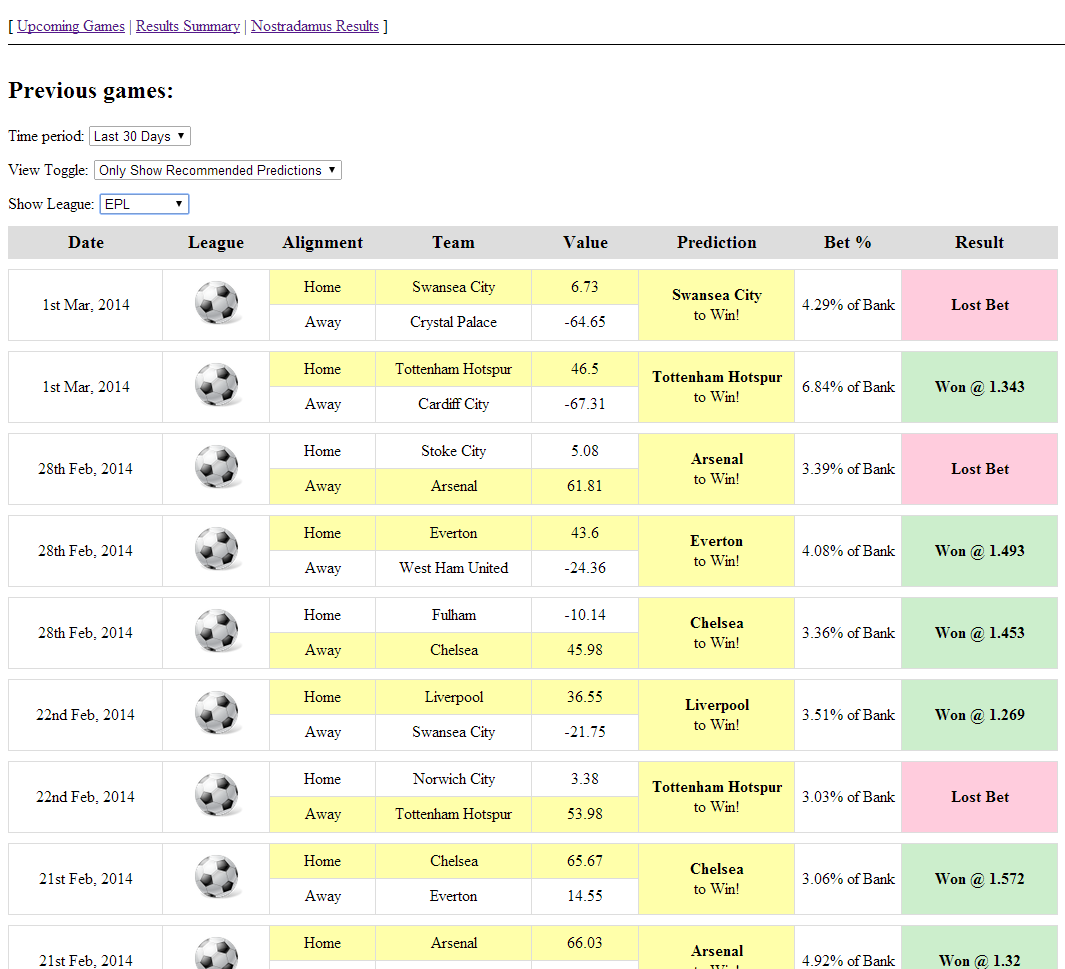The image size is (1065, 969).
Task: Click the 6.84% of Bank cell
Action: (848, 387)
